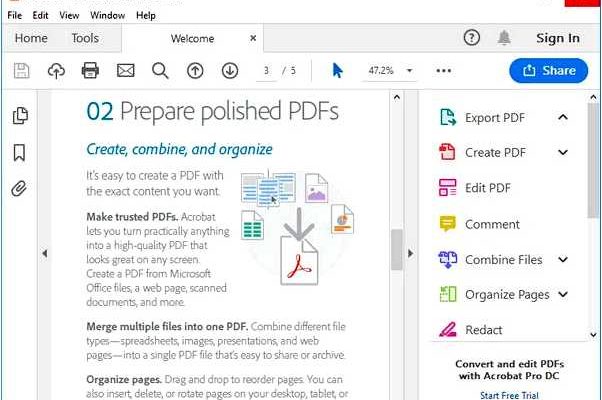Activate the selection arrow tool
This screenshot has width=602, height=400.
coord(337,71)
